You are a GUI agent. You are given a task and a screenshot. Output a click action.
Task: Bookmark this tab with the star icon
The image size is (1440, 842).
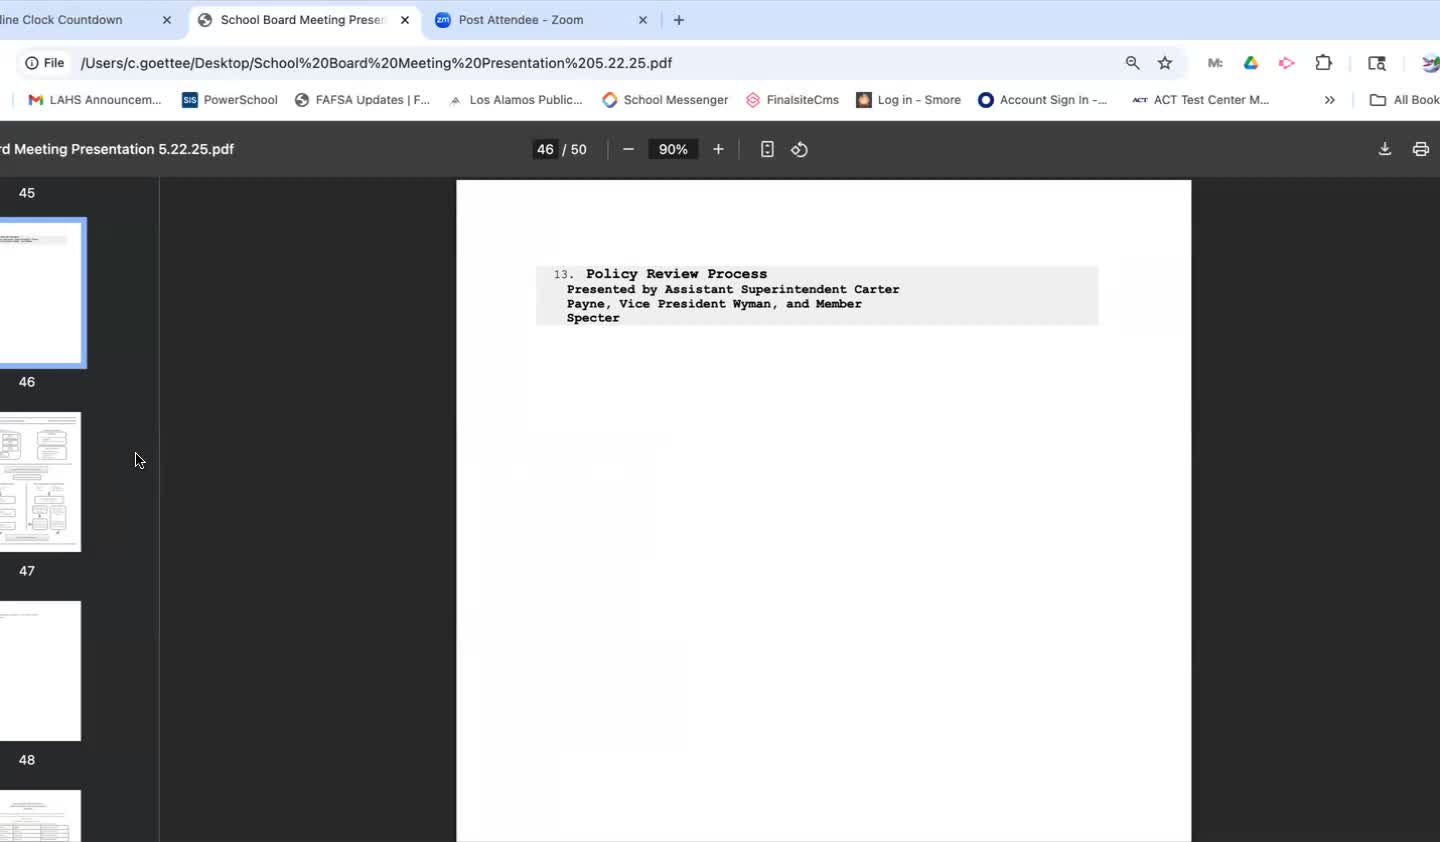[x=1165, y=63]
